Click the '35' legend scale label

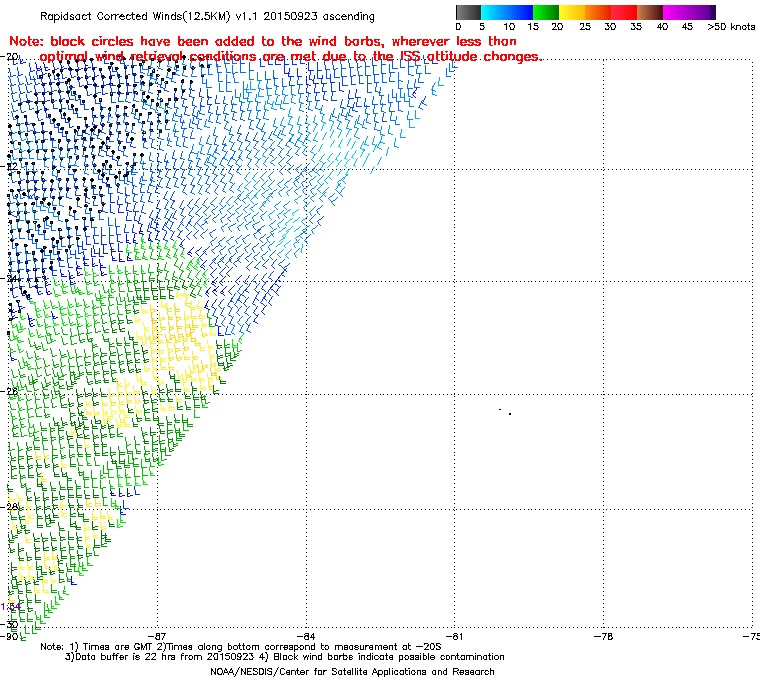(x=636, y=27)
